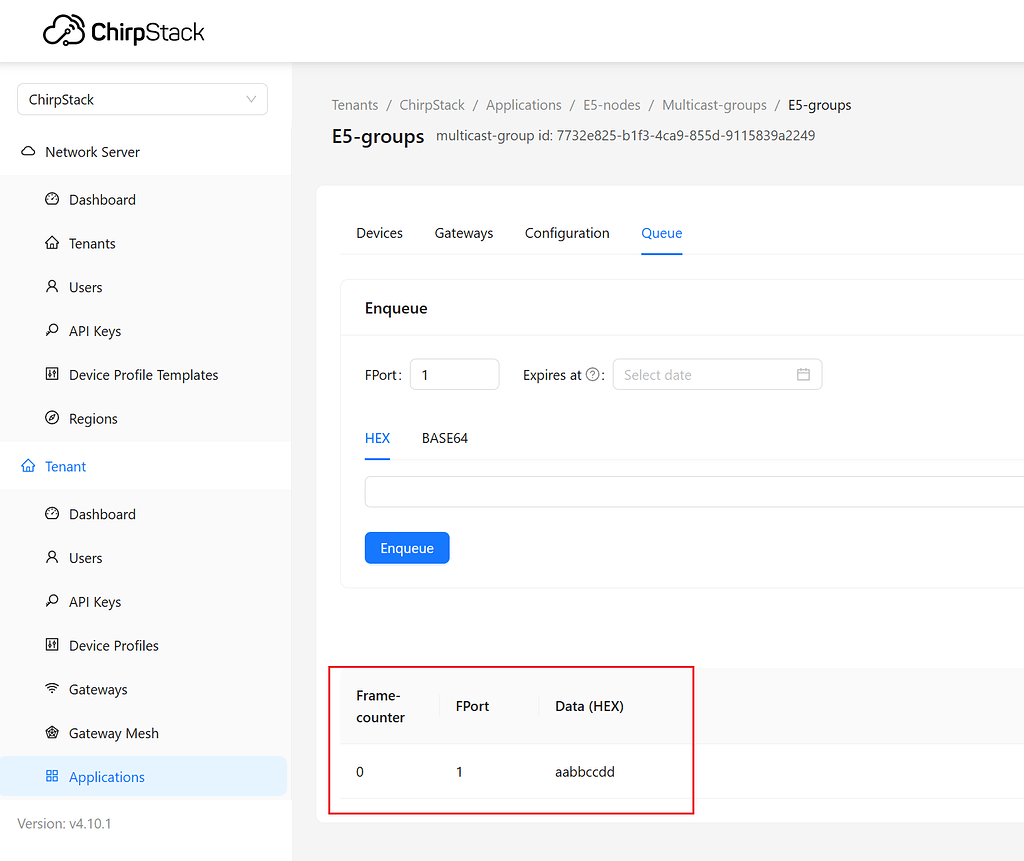Switch to the Devices tab

tap(379, 233)
